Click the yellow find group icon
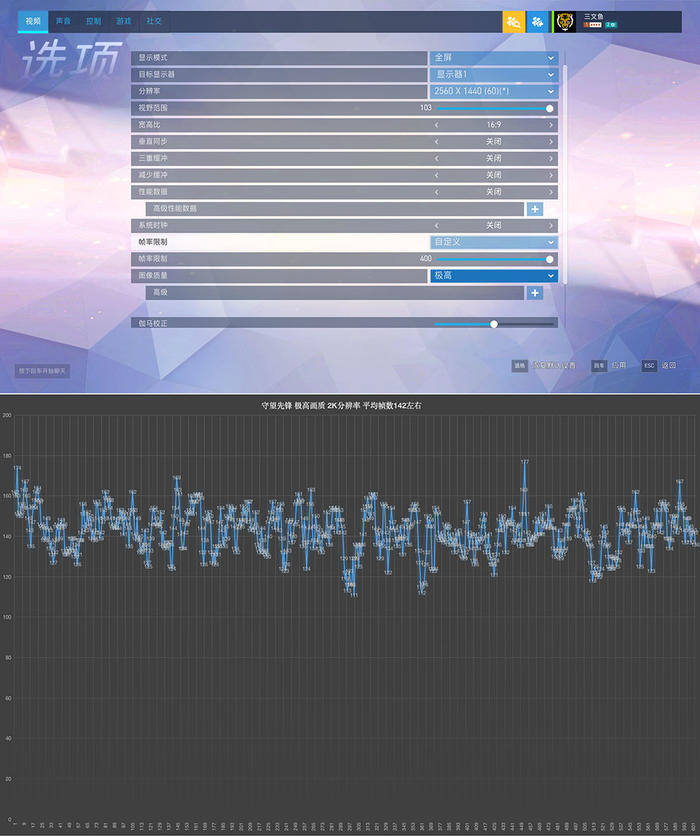 [514, 22]
